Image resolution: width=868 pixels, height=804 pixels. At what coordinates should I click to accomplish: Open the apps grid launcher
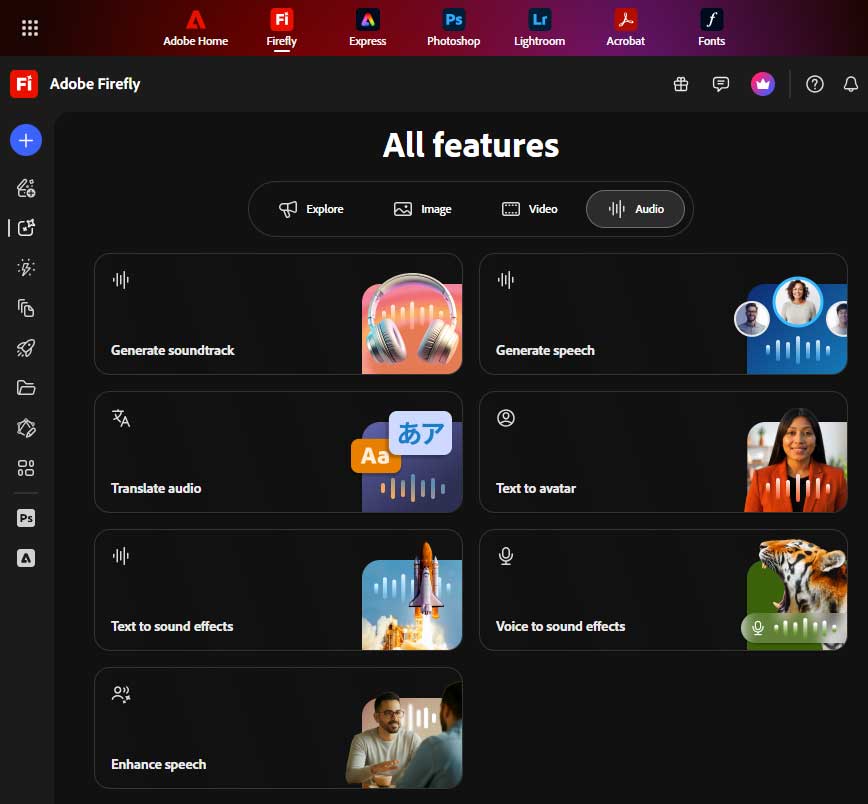[x=30, y=28]
